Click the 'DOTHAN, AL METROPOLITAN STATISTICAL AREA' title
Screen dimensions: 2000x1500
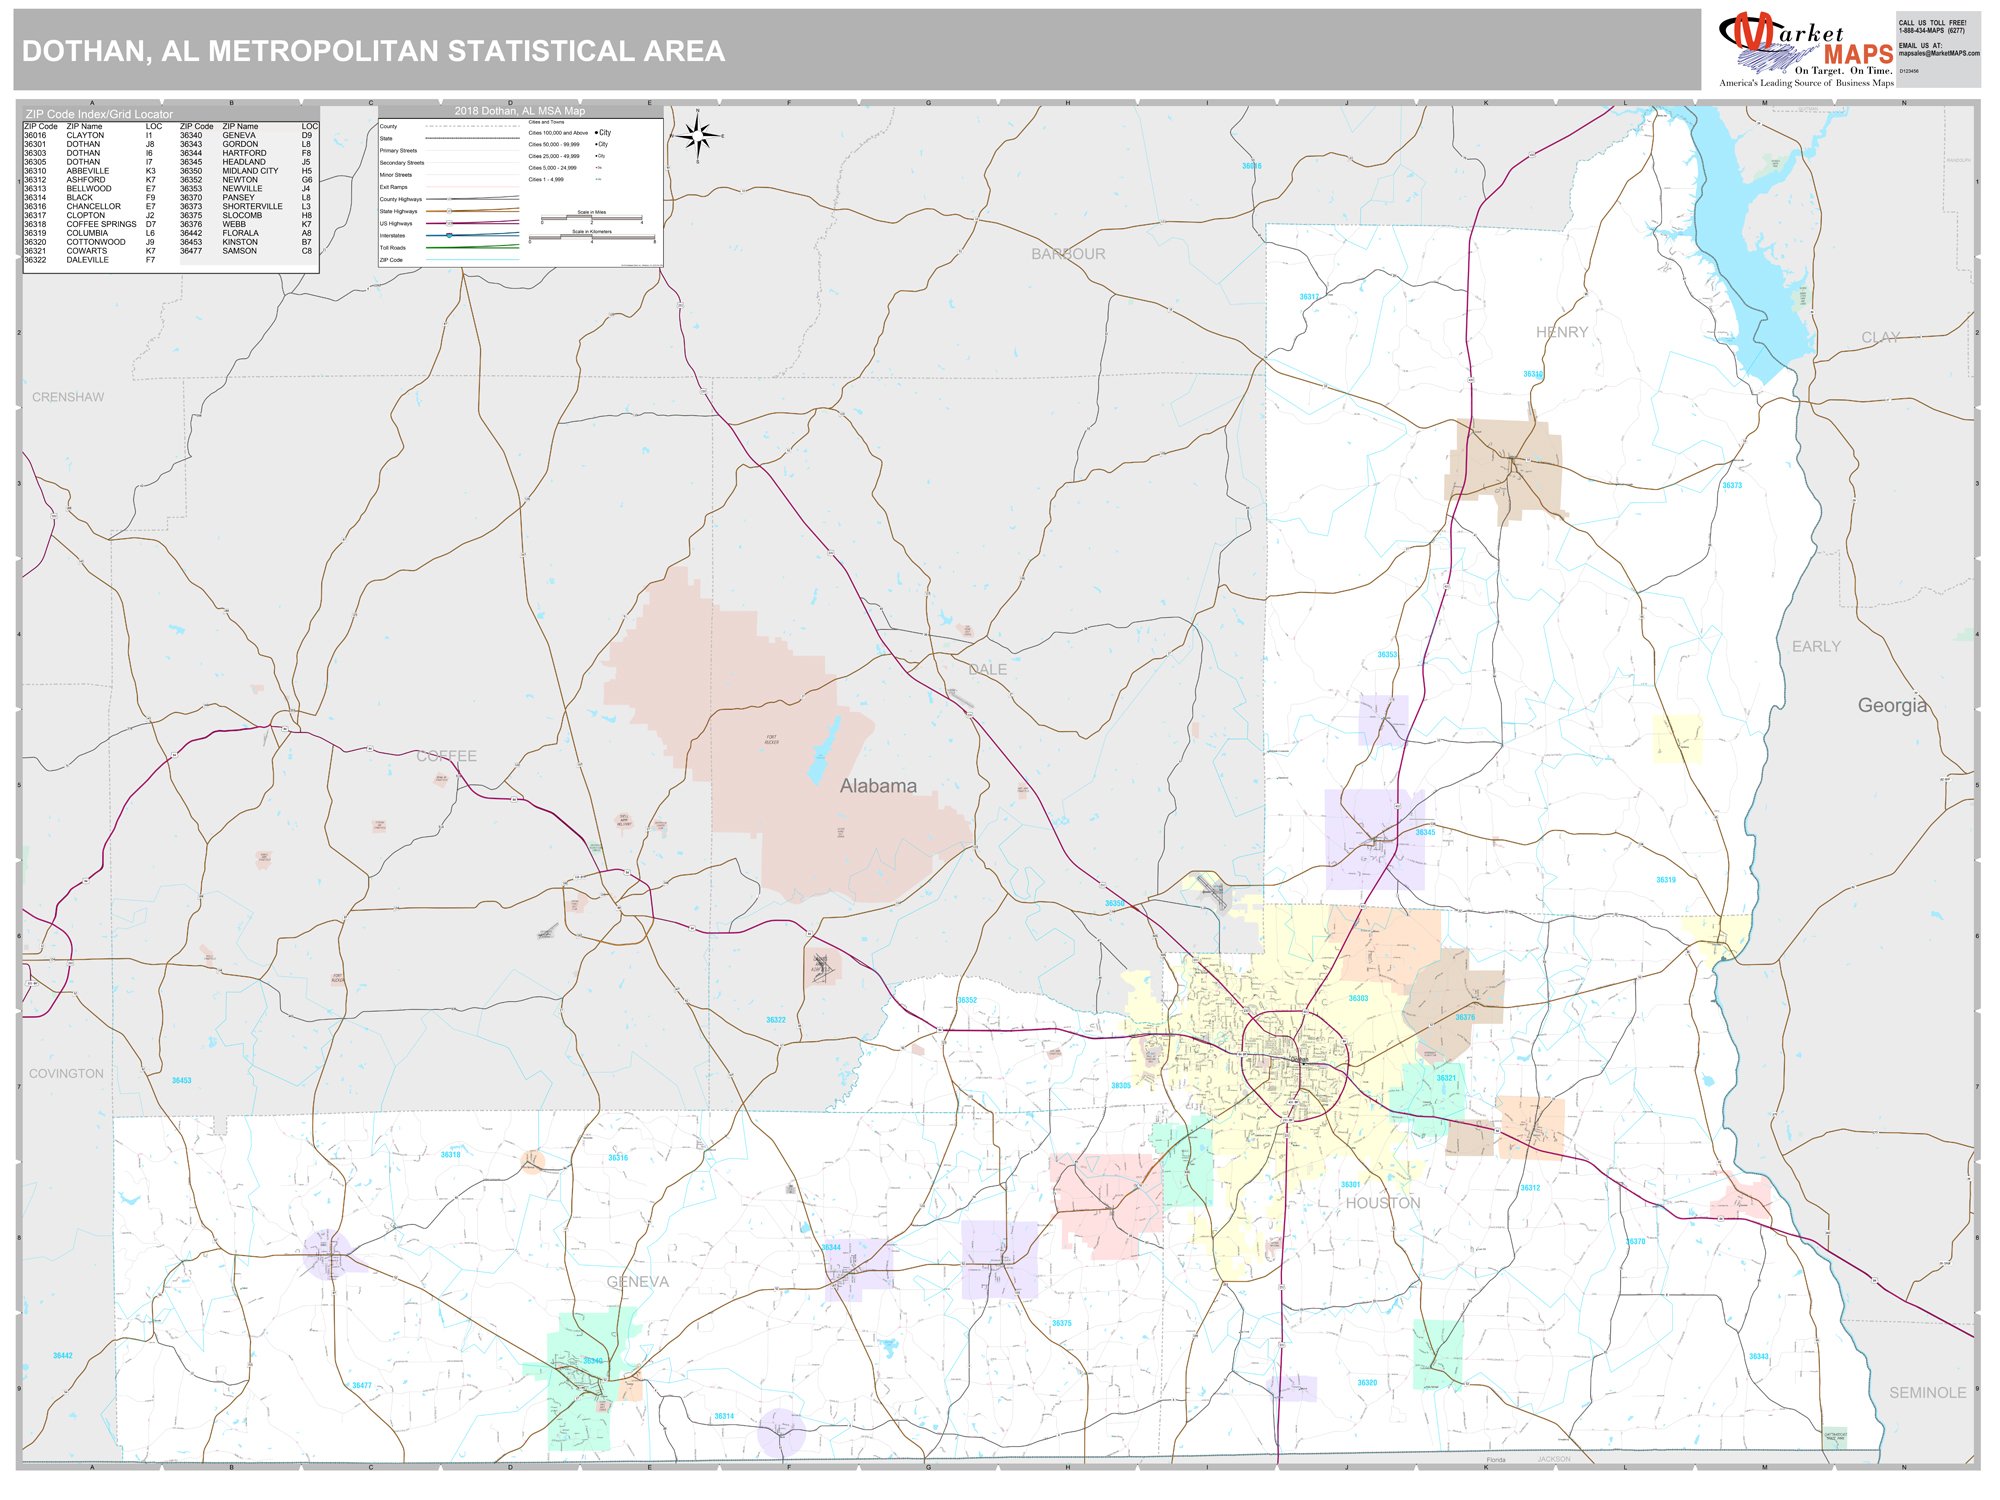(x=373, y=51)
